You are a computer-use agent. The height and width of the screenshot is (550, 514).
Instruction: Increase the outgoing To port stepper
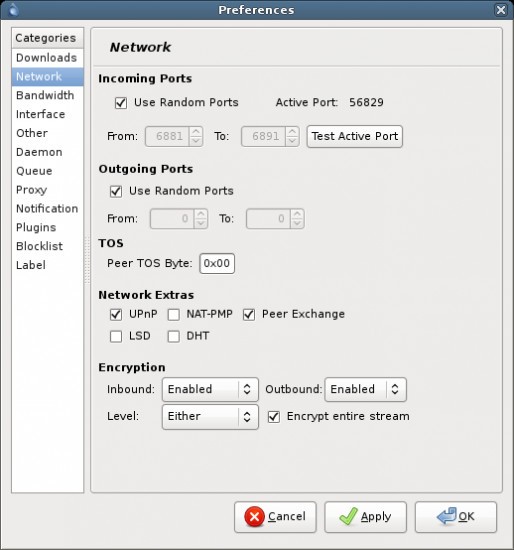pos(297,214)
